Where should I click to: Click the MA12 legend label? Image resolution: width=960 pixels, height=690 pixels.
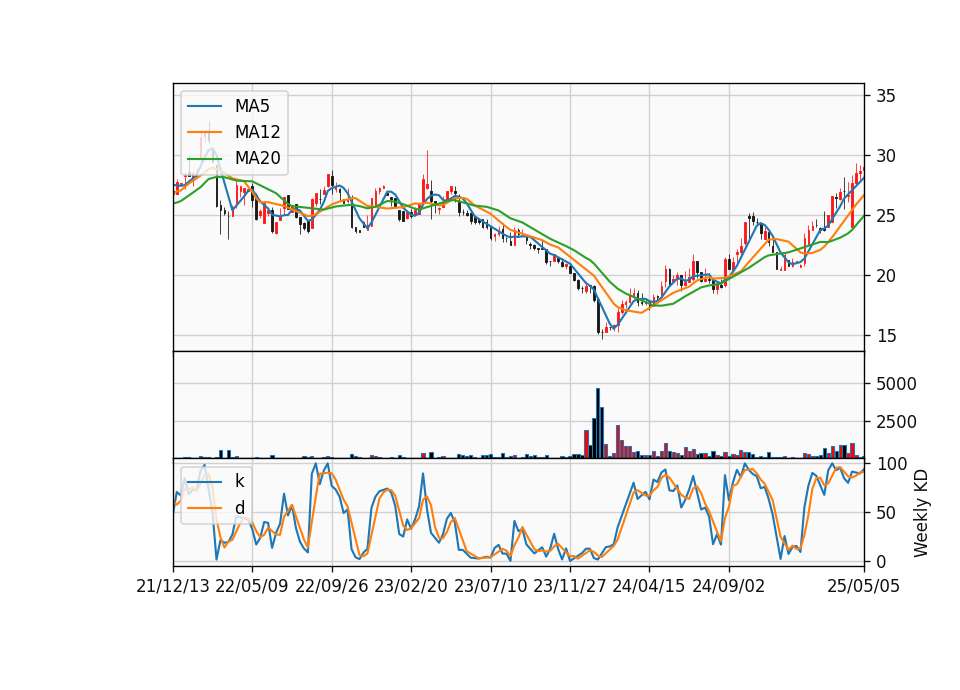click(x=257, y=132)
